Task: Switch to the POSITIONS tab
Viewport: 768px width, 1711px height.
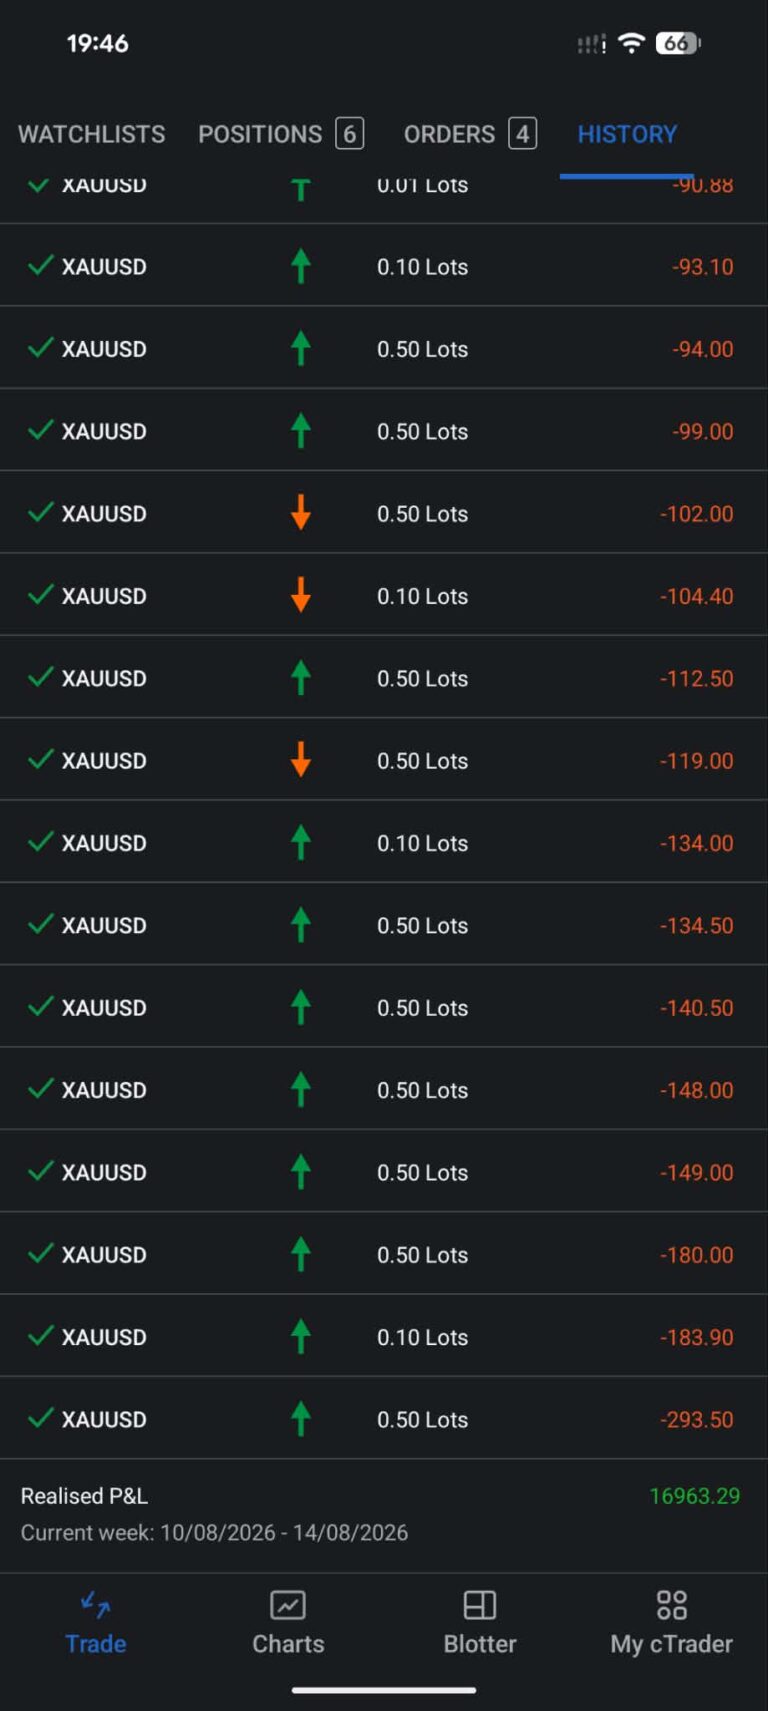Action: [x=281, y=134]
